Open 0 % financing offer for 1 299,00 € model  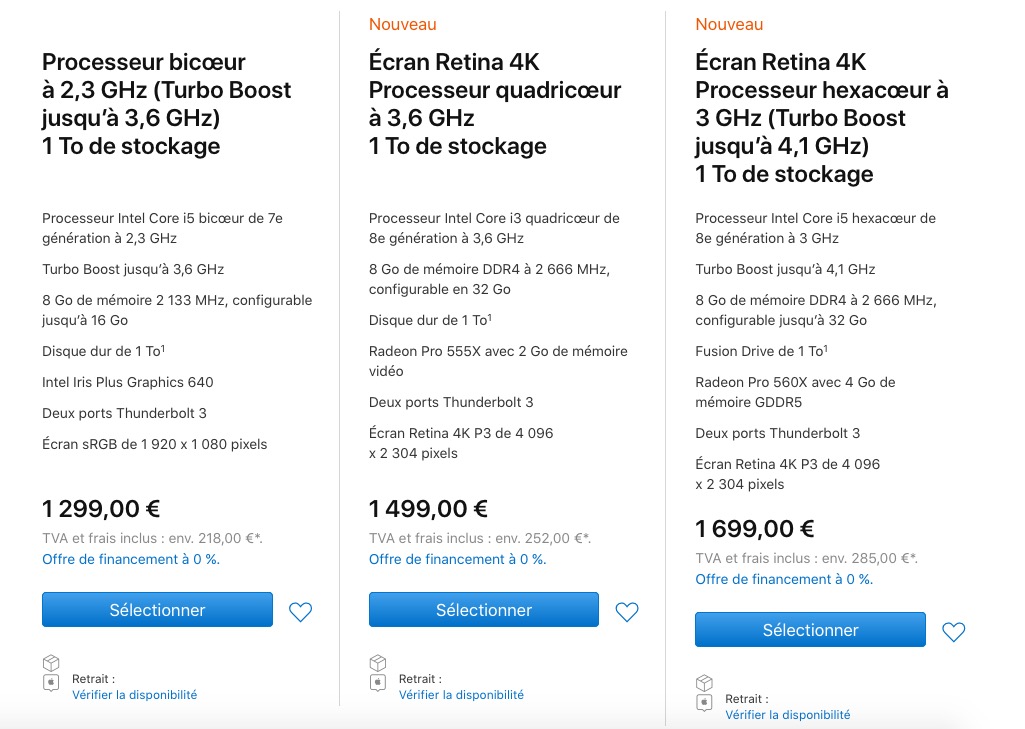click(131, 559)
